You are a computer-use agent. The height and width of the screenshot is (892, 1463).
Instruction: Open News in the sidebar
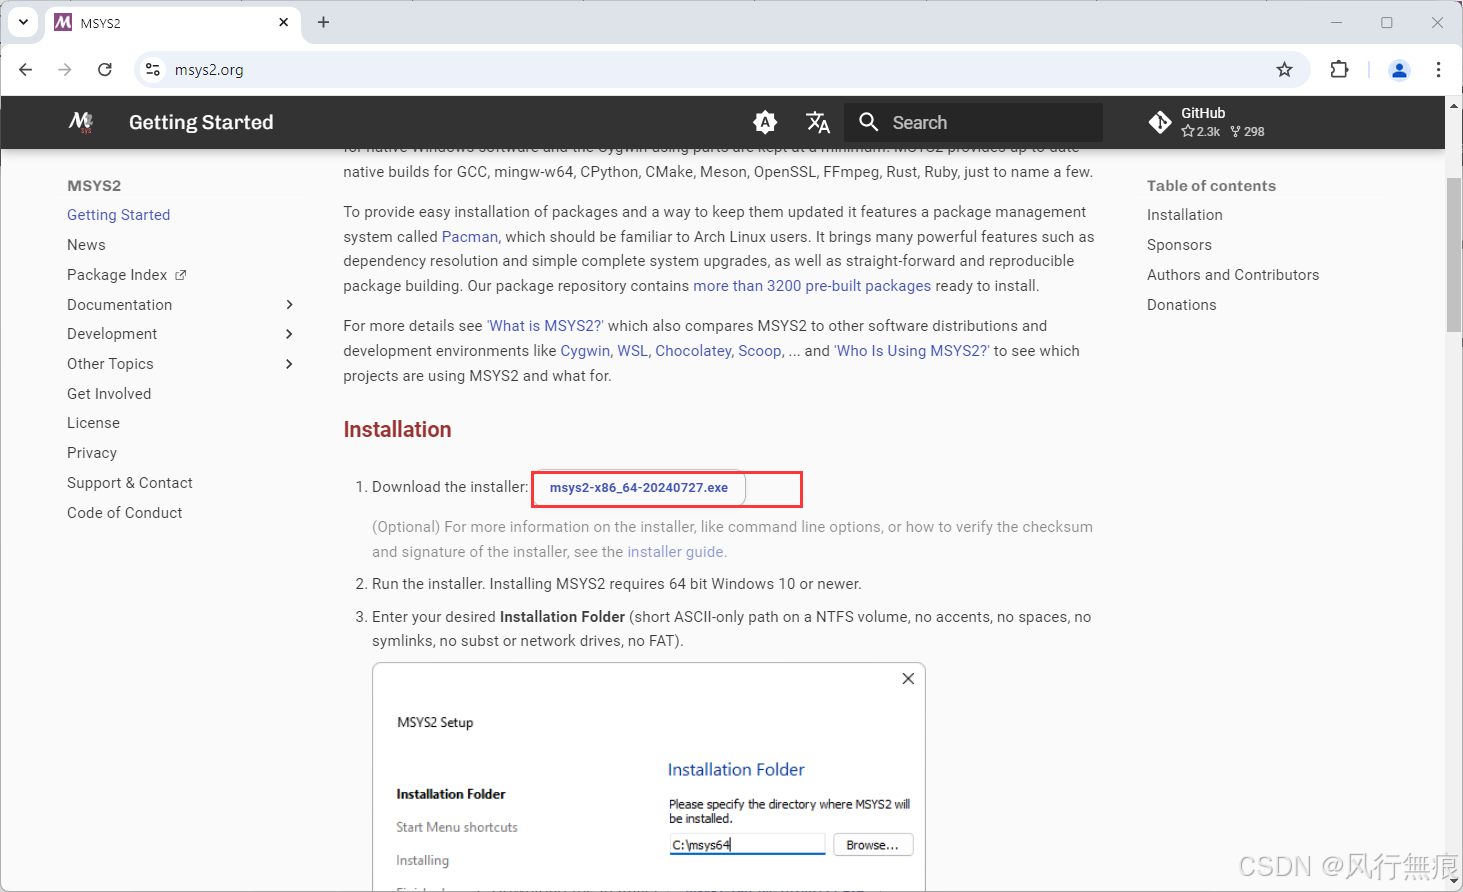(x=86, y=245)
